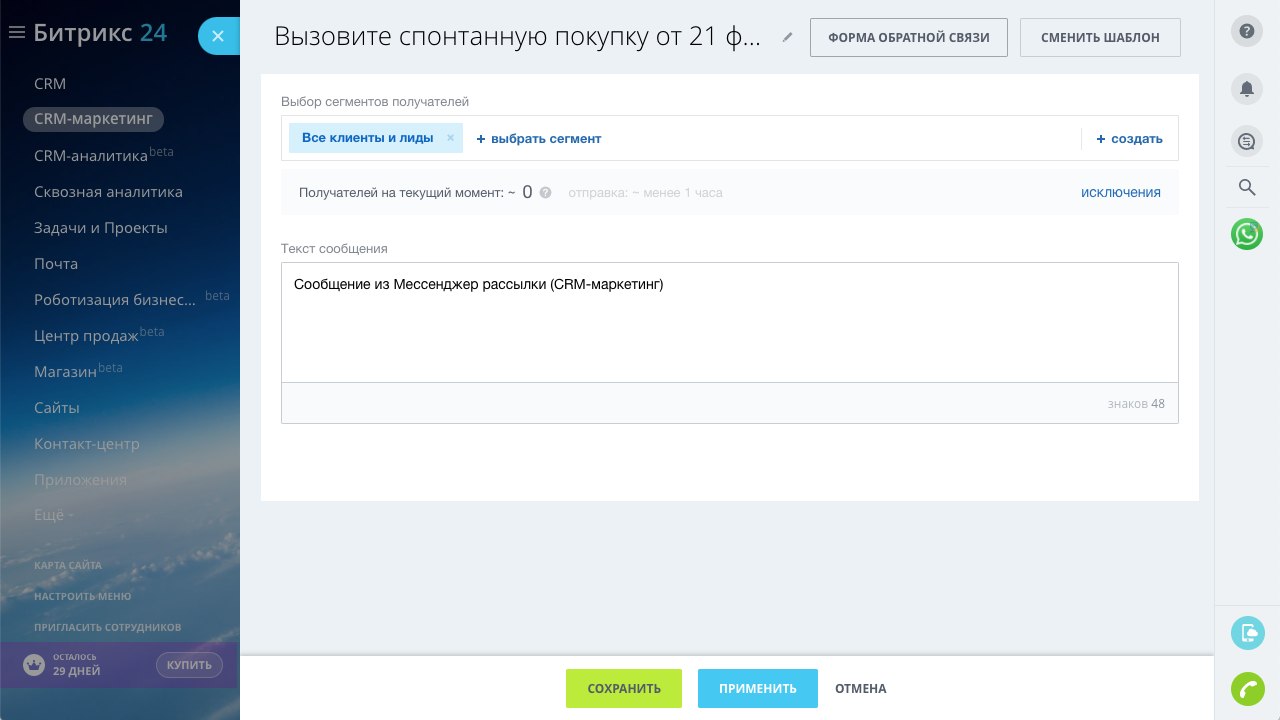This screenshot has width=1280, height=720.
Task: Open notifications bell icon
Action: pos(1247,88)
